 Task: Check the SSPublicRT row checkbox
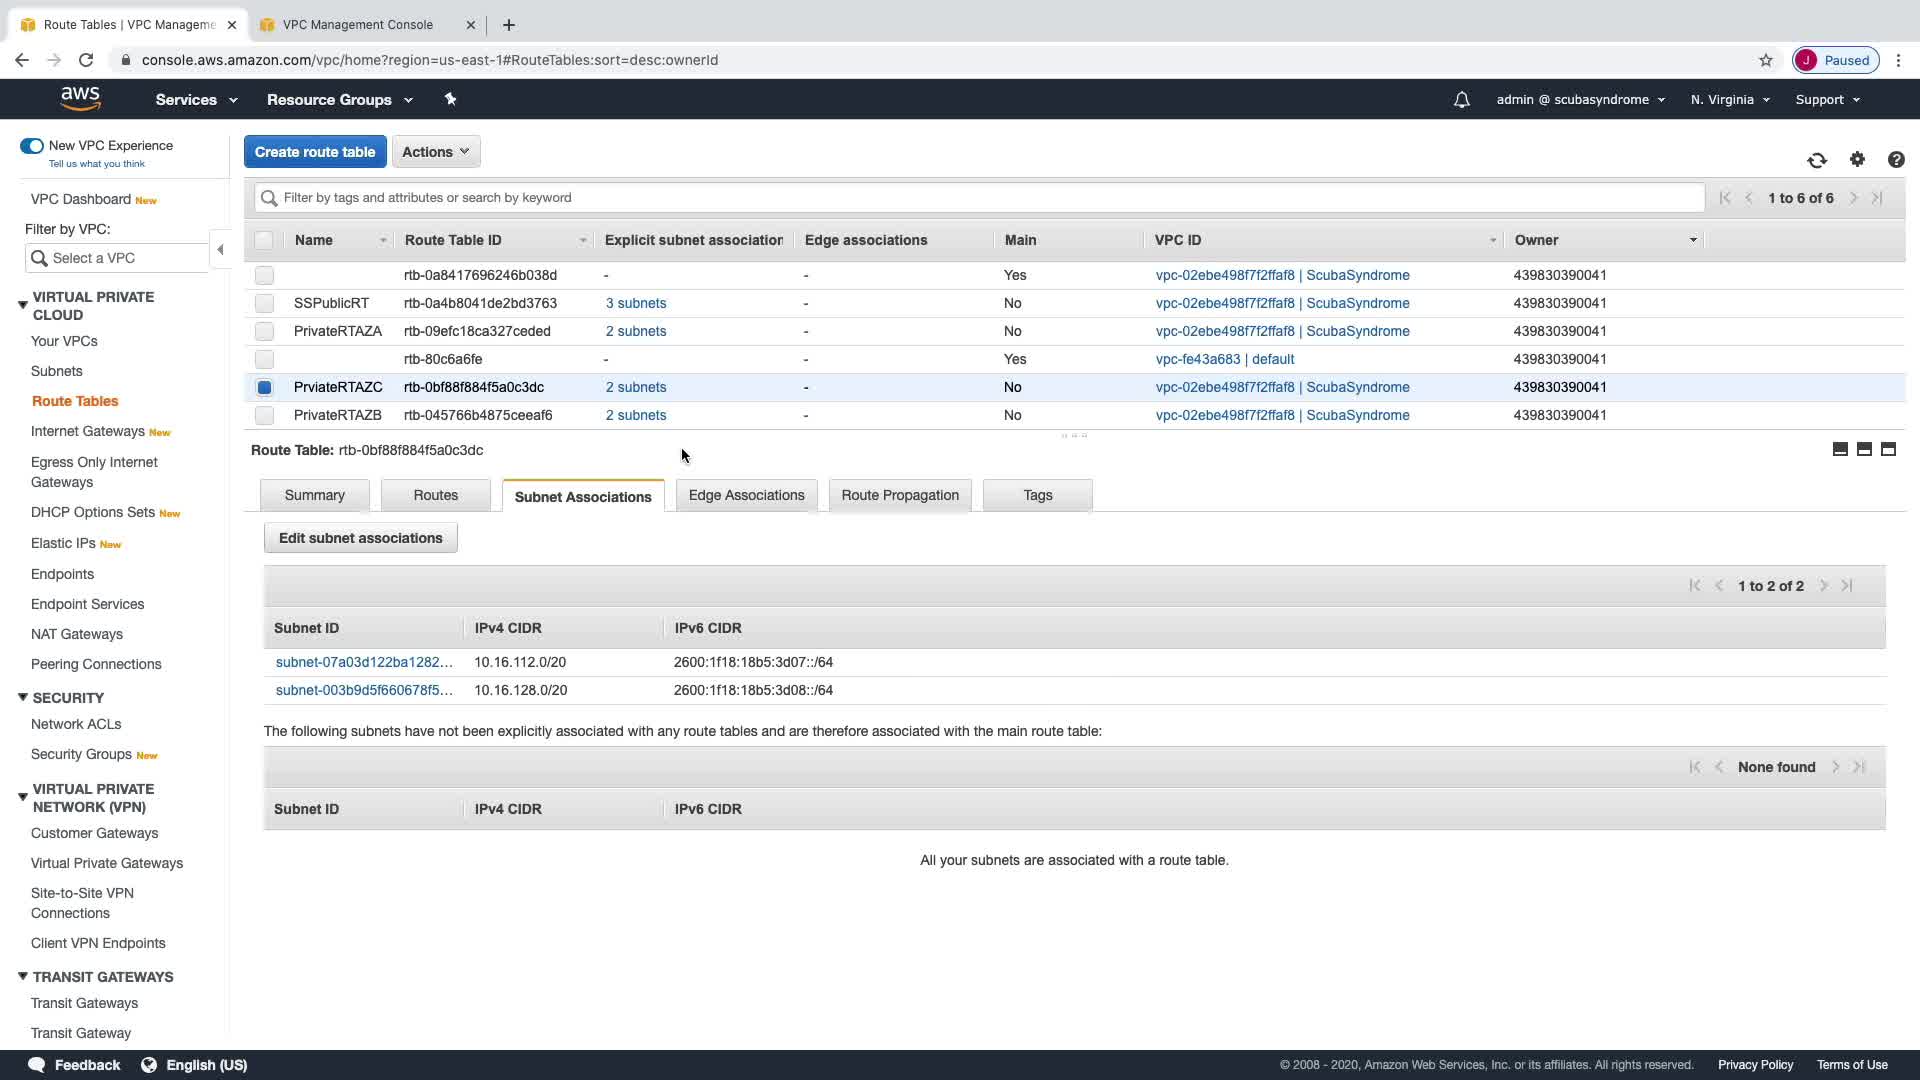coord(264,303)
